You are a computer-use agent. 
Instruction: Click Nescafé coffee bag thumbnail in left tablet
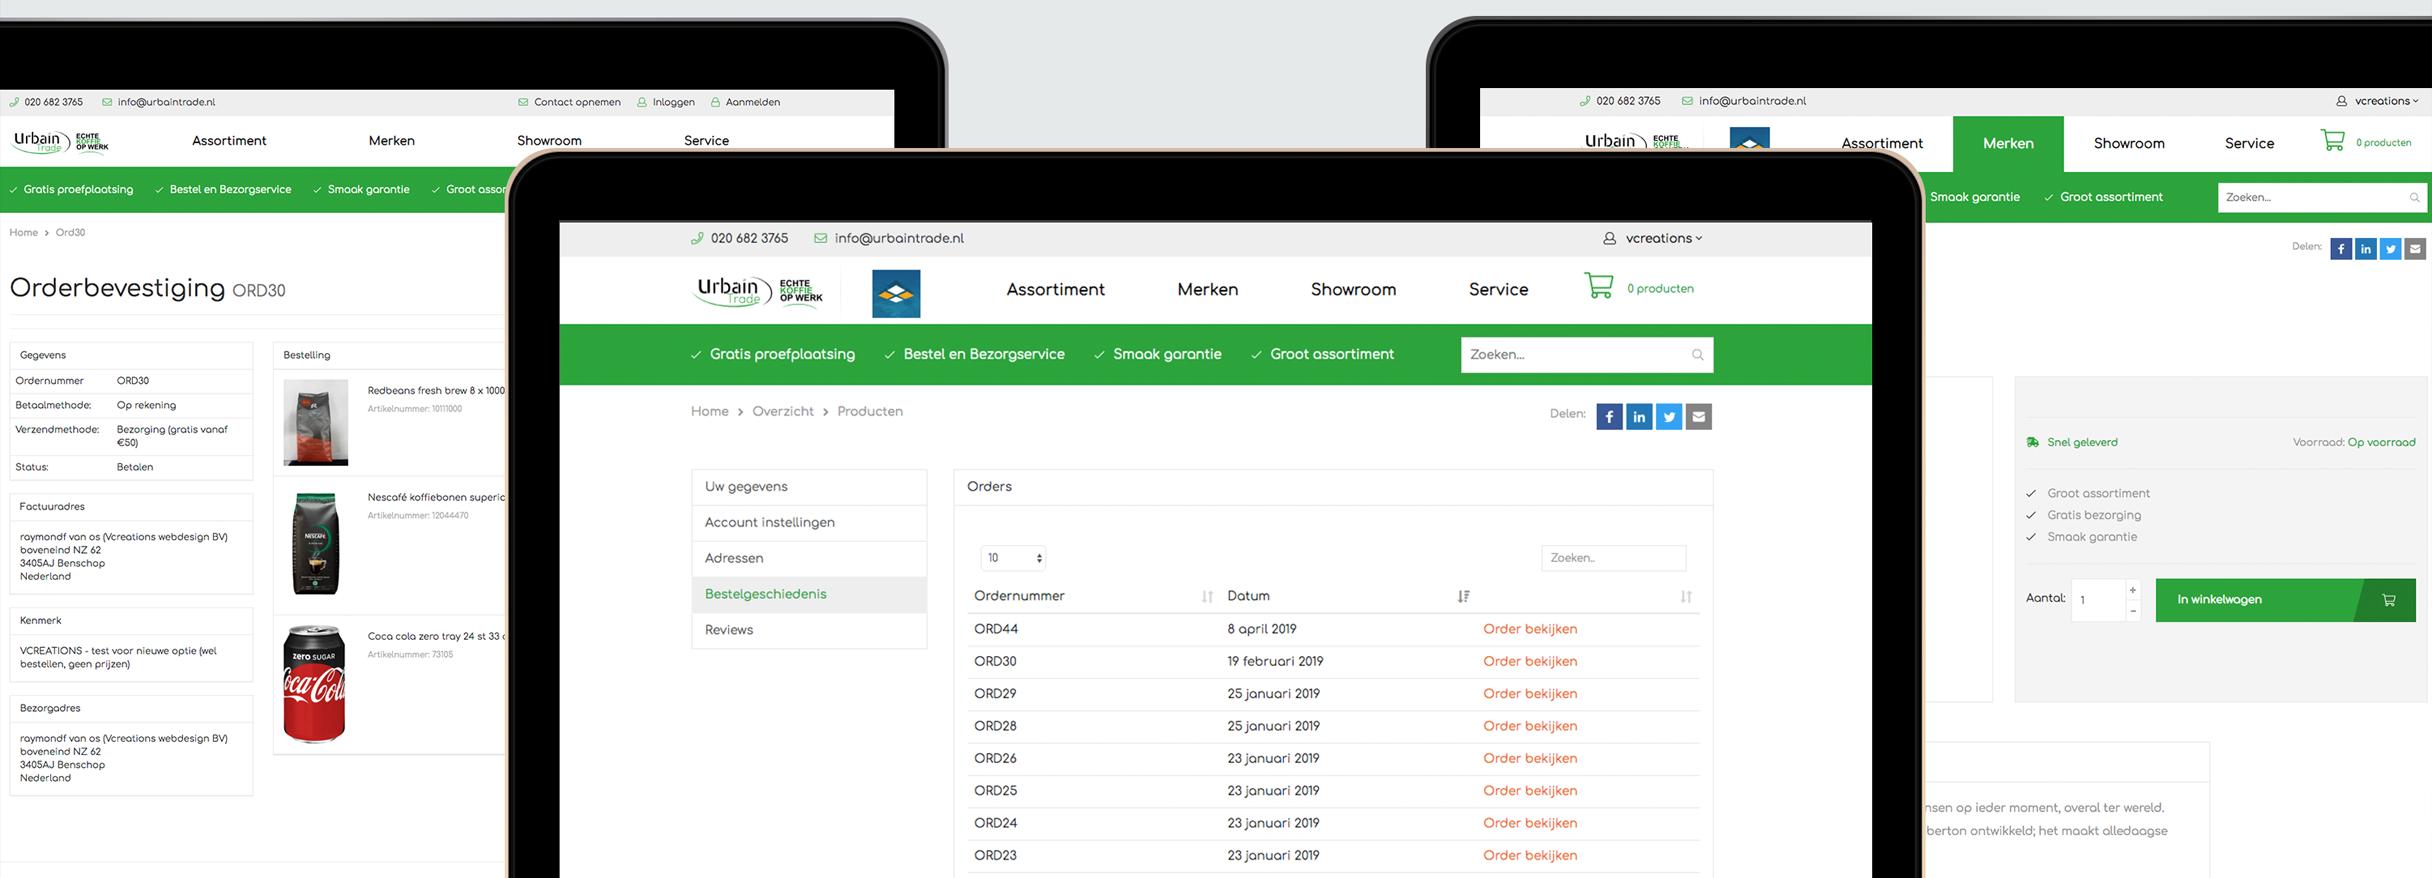[x=316, y=544]
